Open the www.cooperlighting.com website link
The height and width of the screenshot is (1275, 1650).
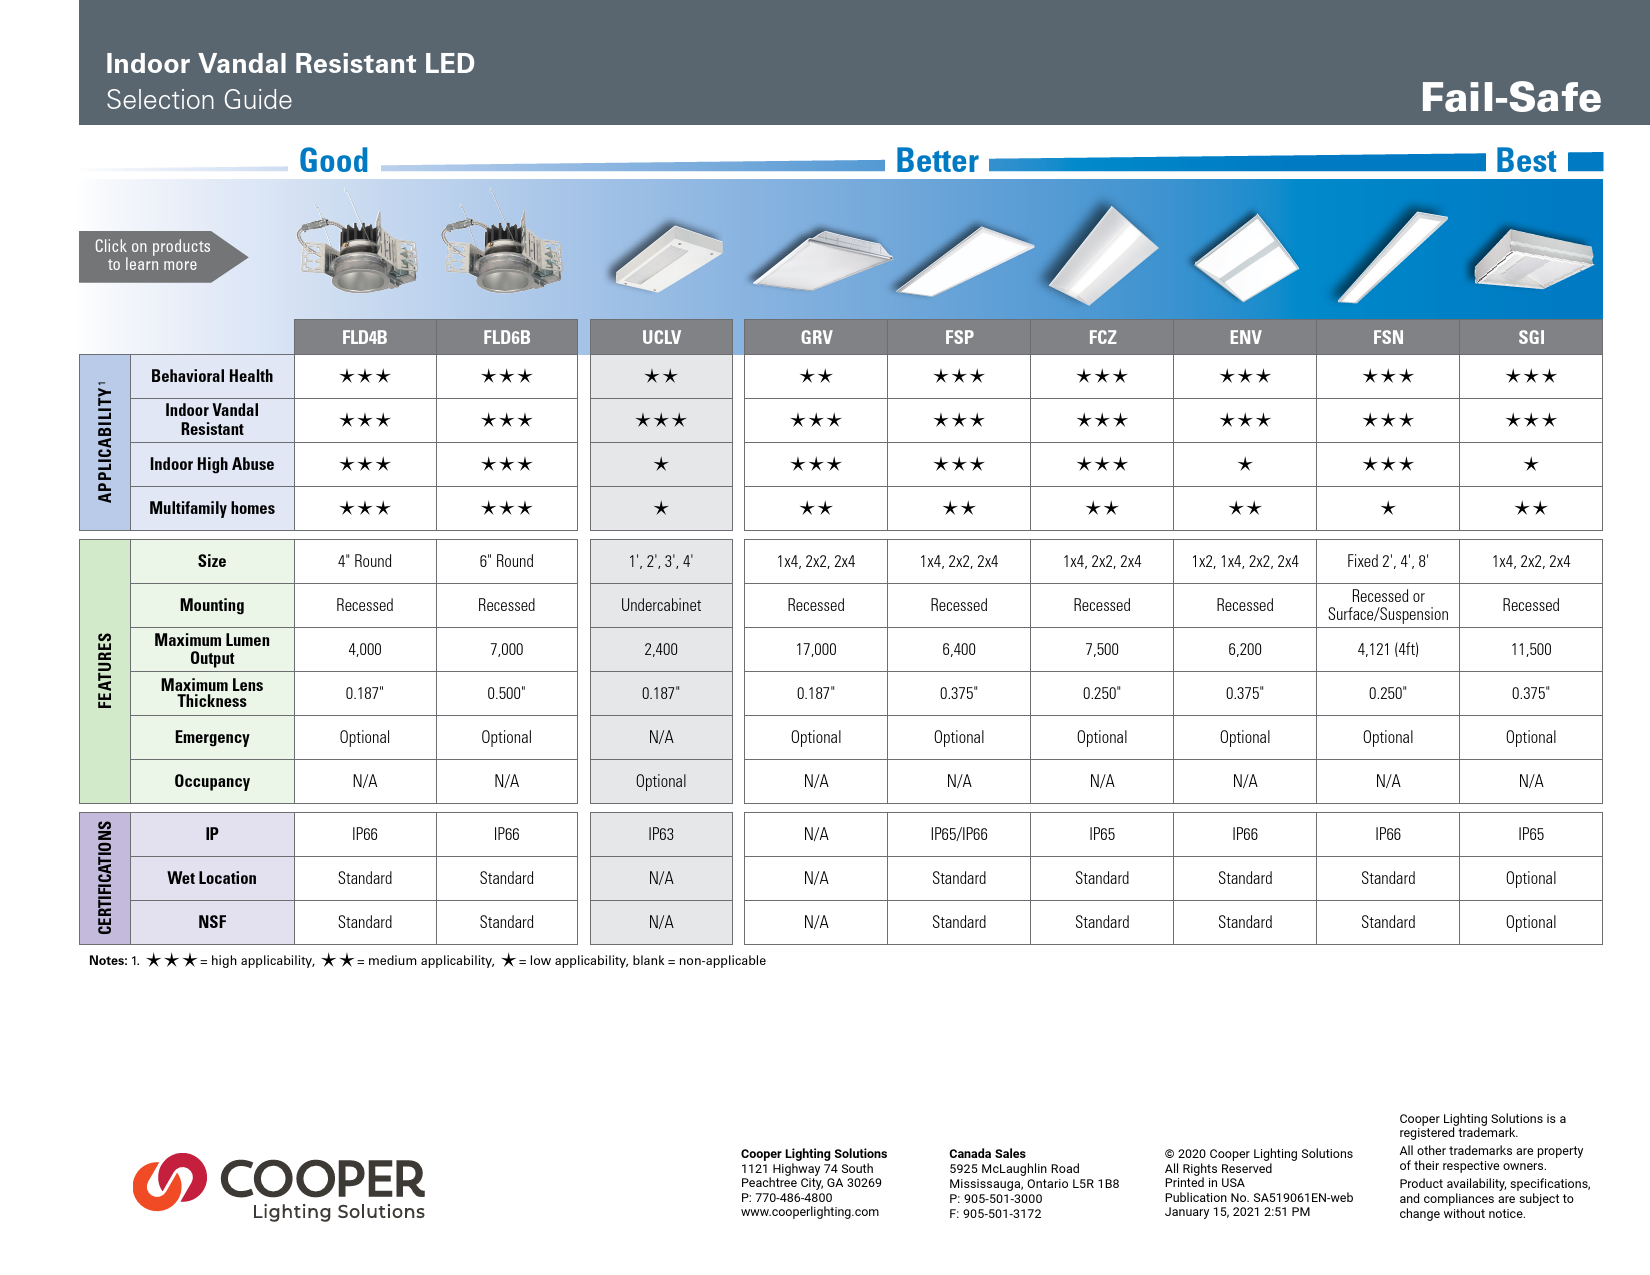coord(808,1214)
